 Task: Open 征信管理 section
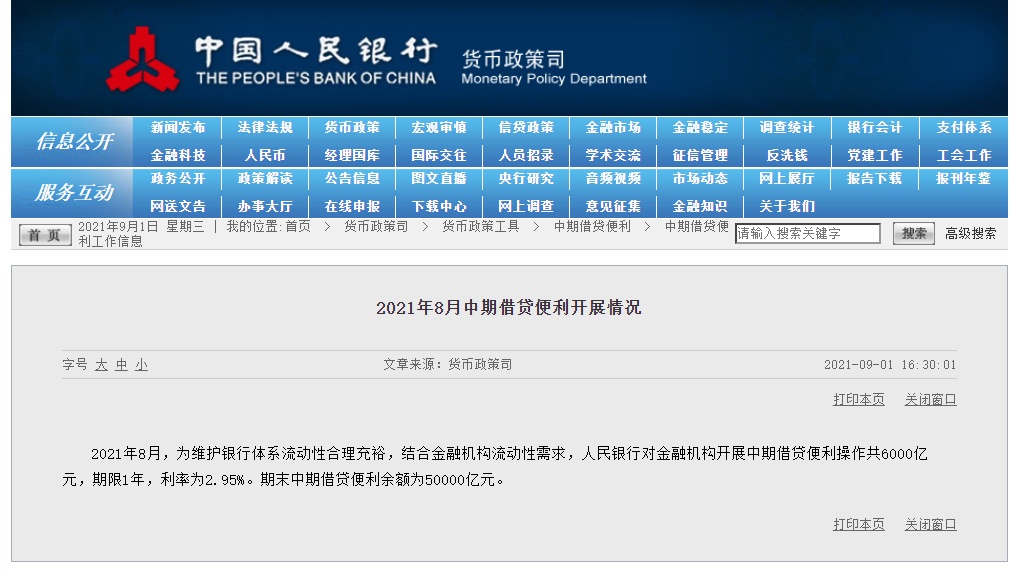(x=700, y=156)
